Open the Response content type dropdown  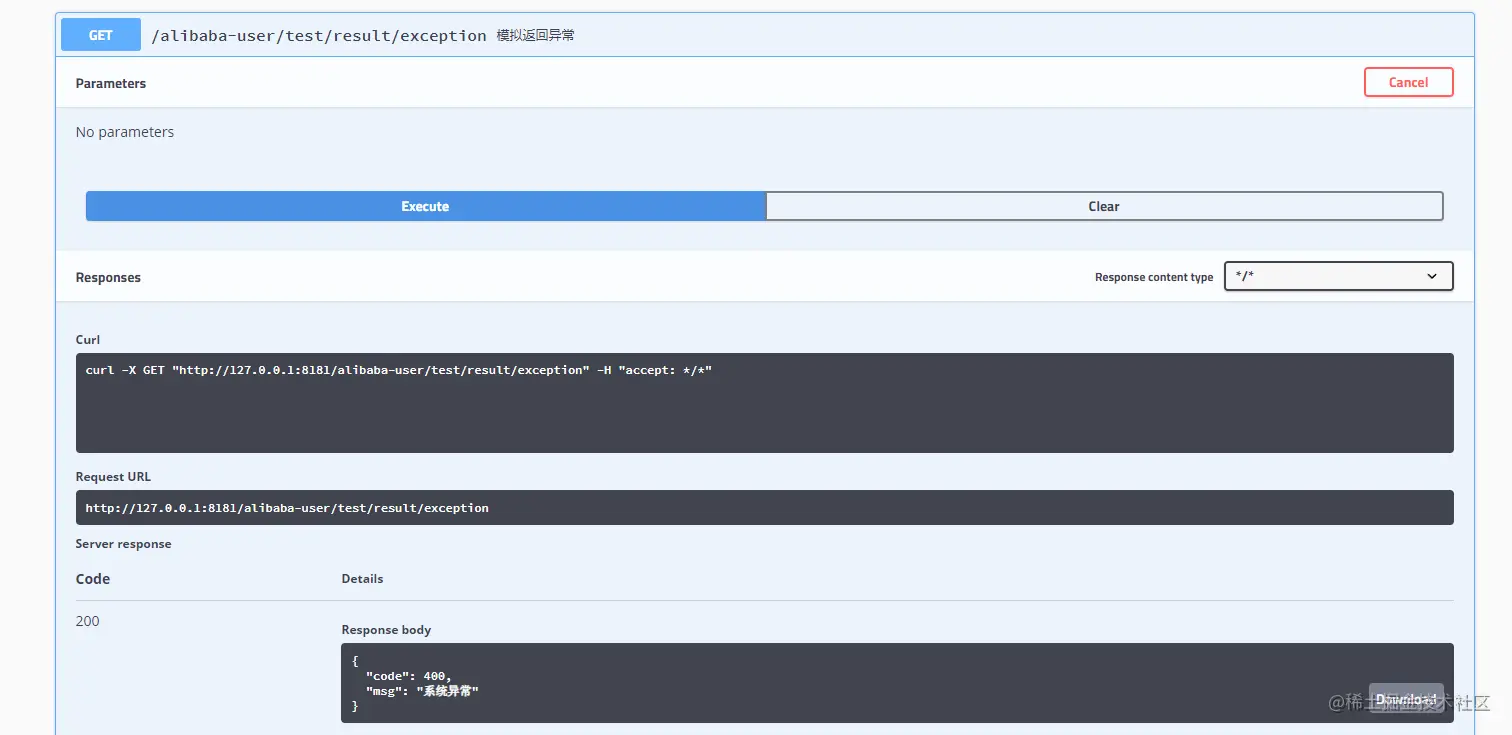point(1338,276)
